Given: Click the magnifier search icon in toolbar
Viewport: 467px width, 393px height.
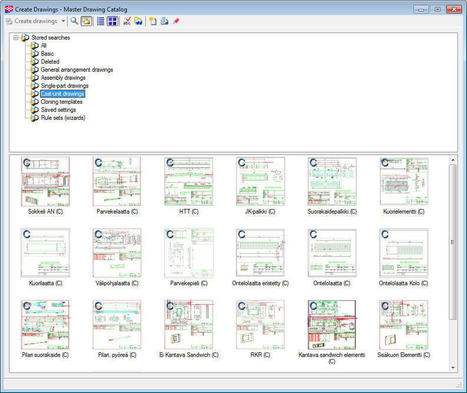Looking at the screenshot, I should coord(74,21).
